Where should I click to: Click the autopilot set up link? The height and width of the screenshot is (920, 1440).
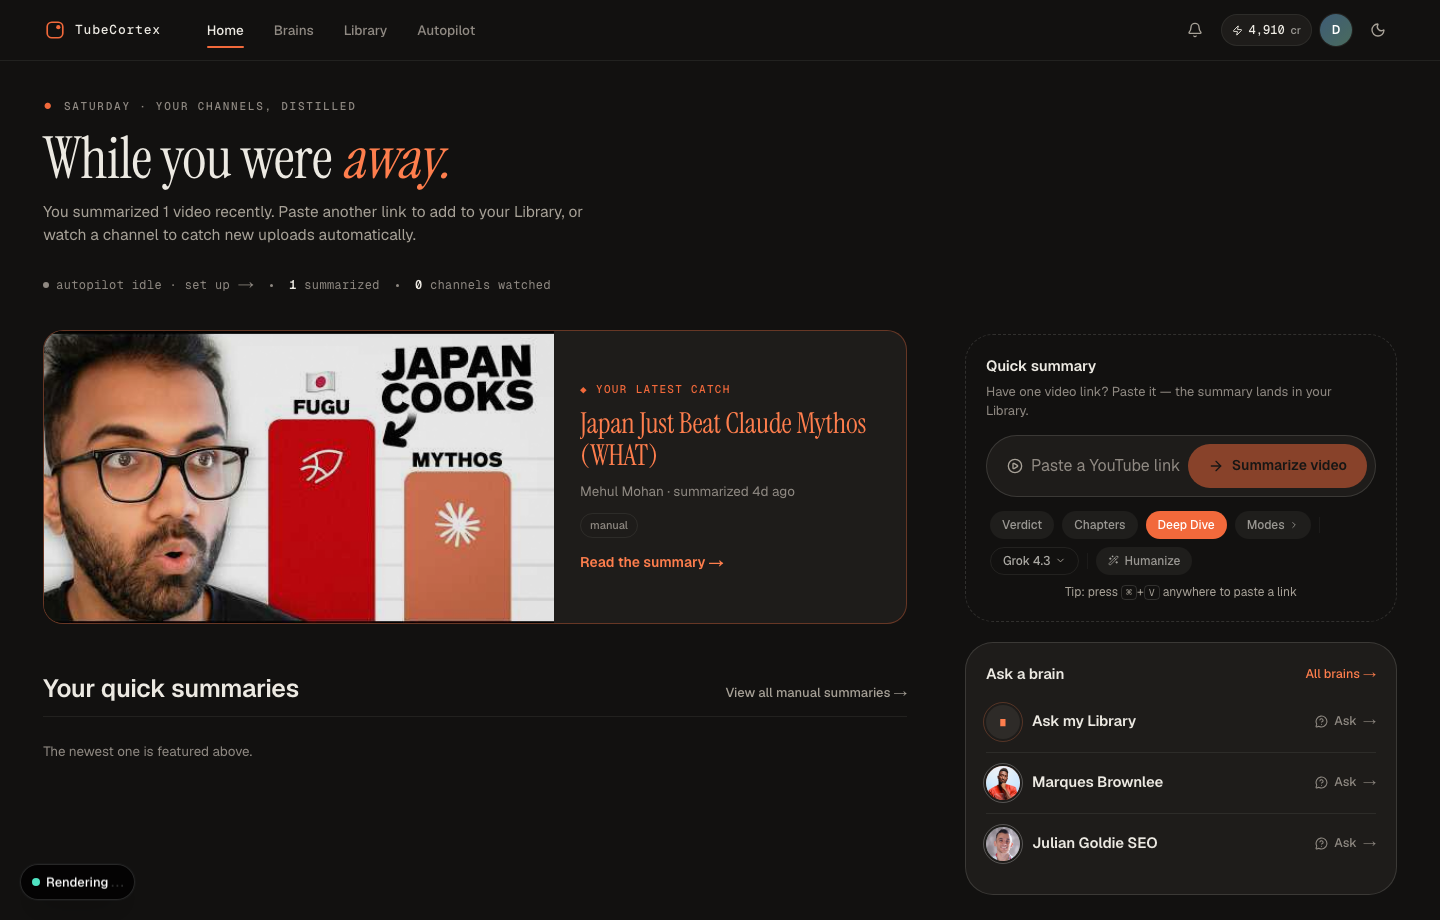pos(219,285)
